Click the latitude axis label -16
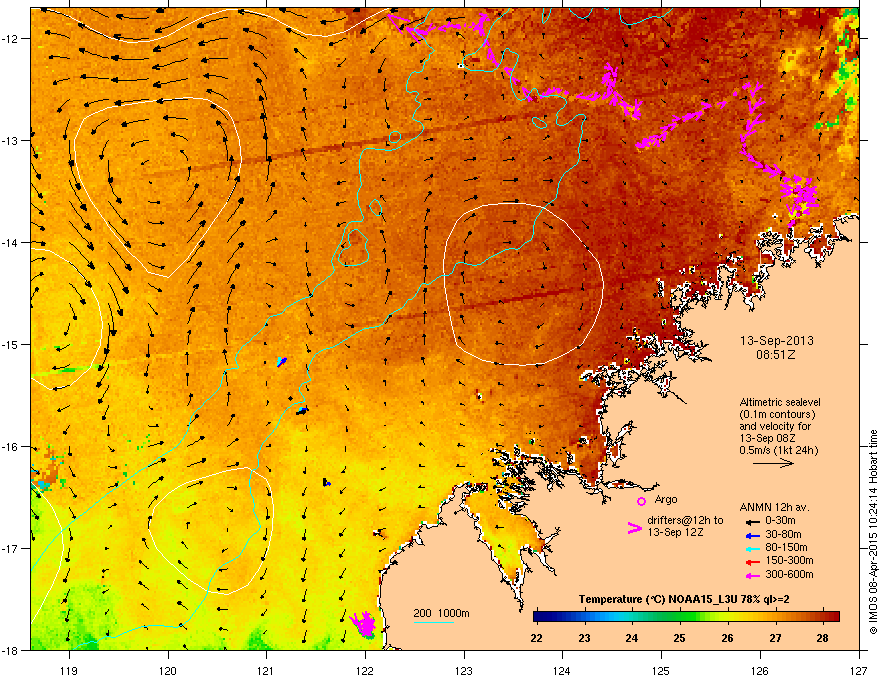Screen dimensions: 880x680 (x=12, y=447)
